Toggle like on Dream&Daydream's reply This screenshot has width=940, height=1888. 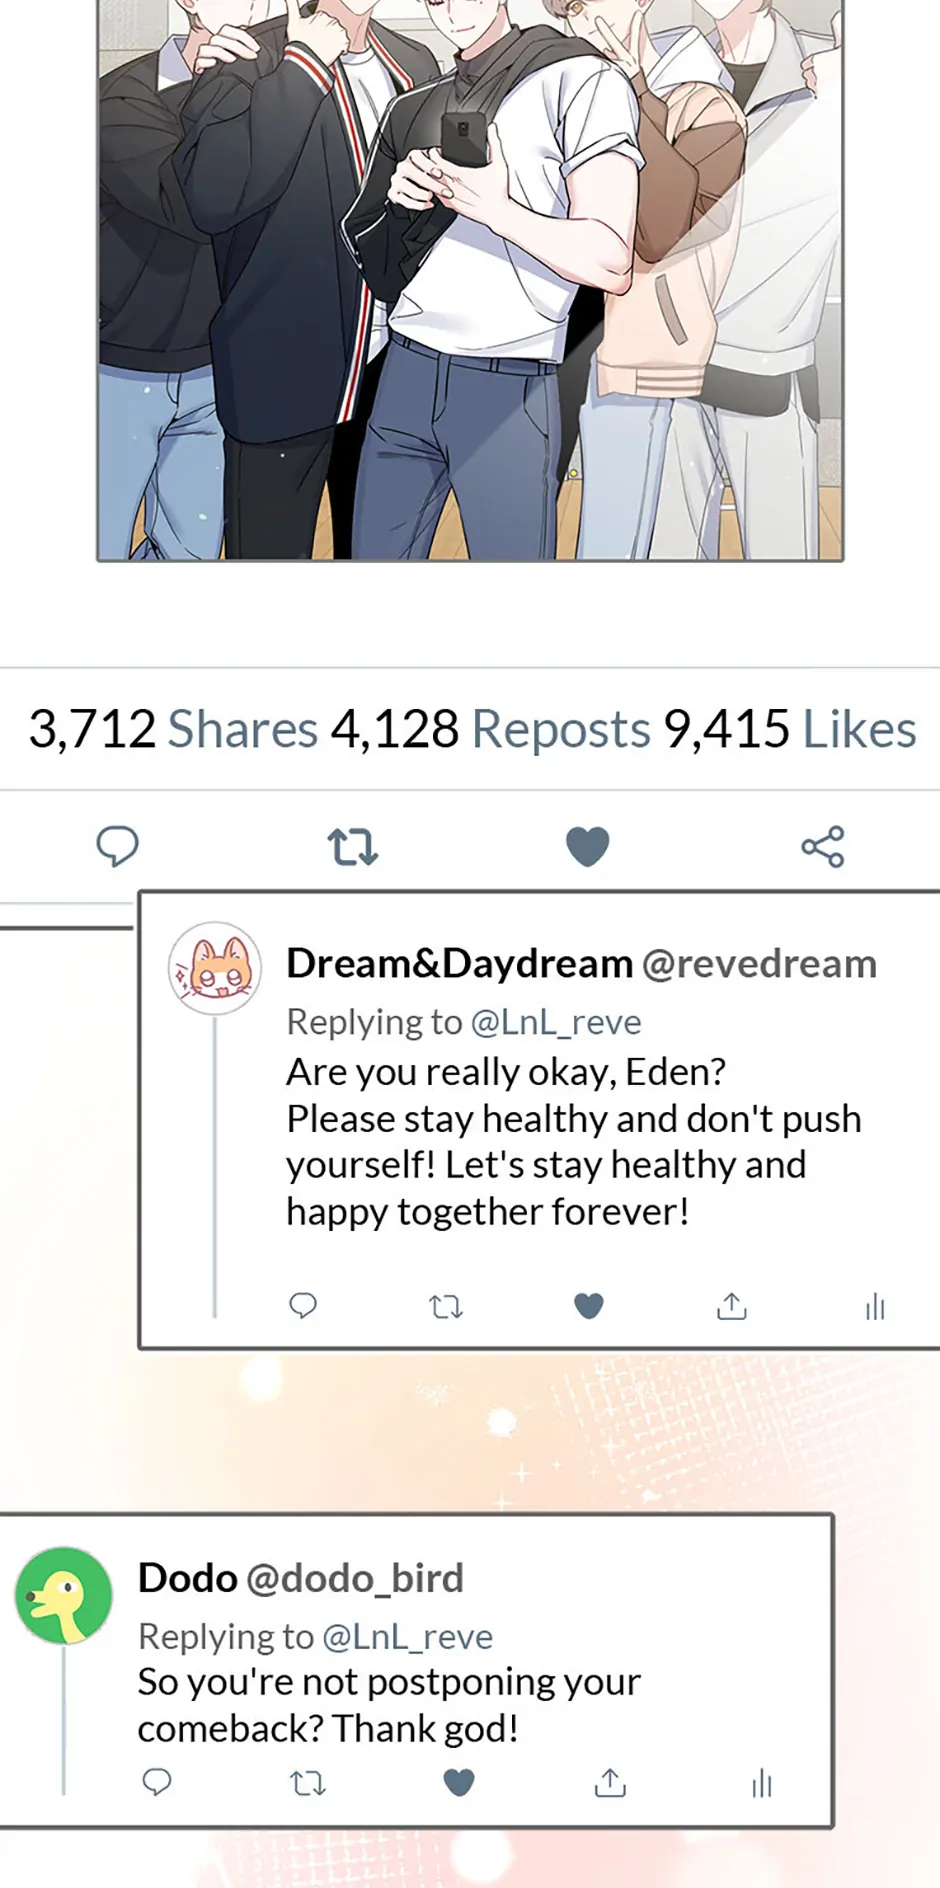pos(589,1306)
